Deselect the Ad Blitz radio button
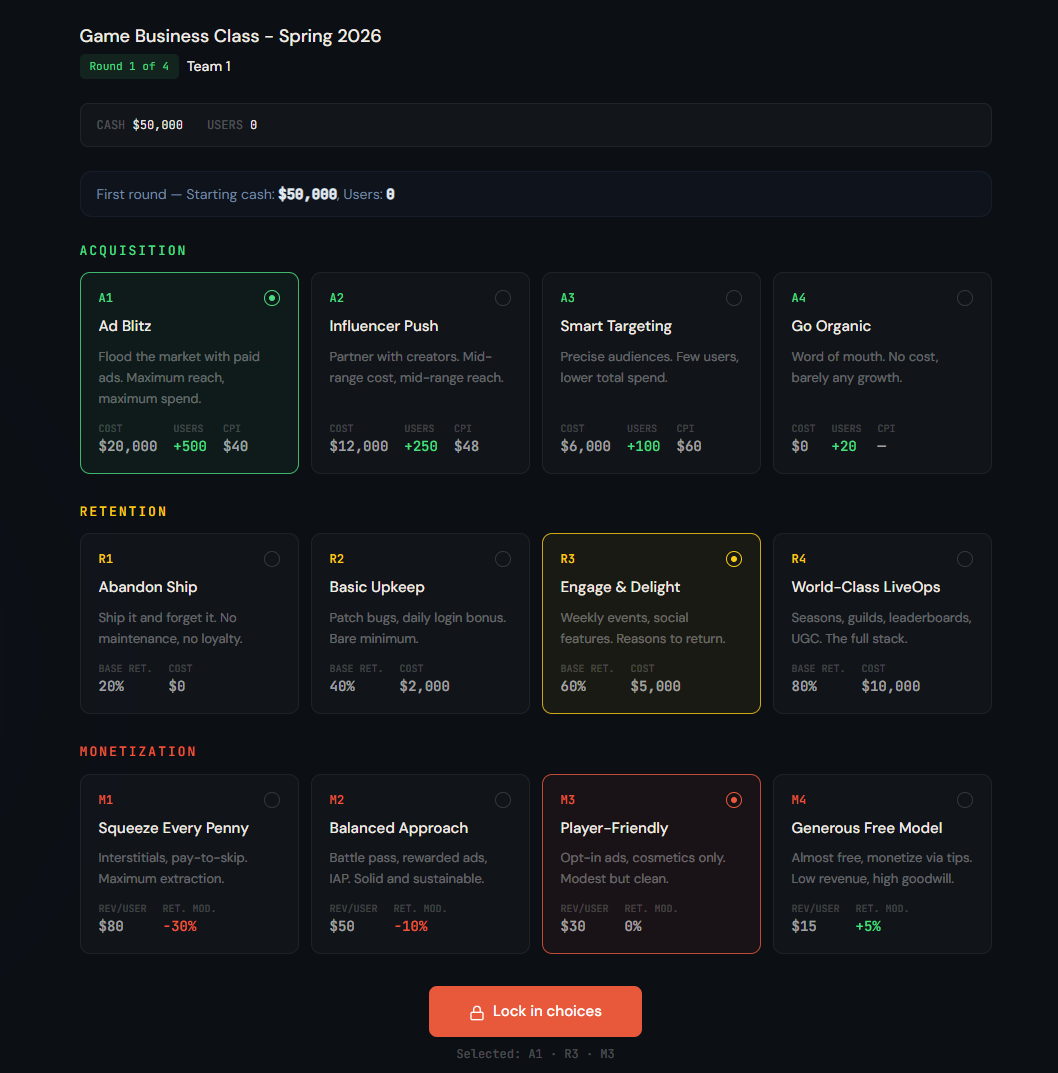The image size is (1058, 1073). tap(272, 297)
